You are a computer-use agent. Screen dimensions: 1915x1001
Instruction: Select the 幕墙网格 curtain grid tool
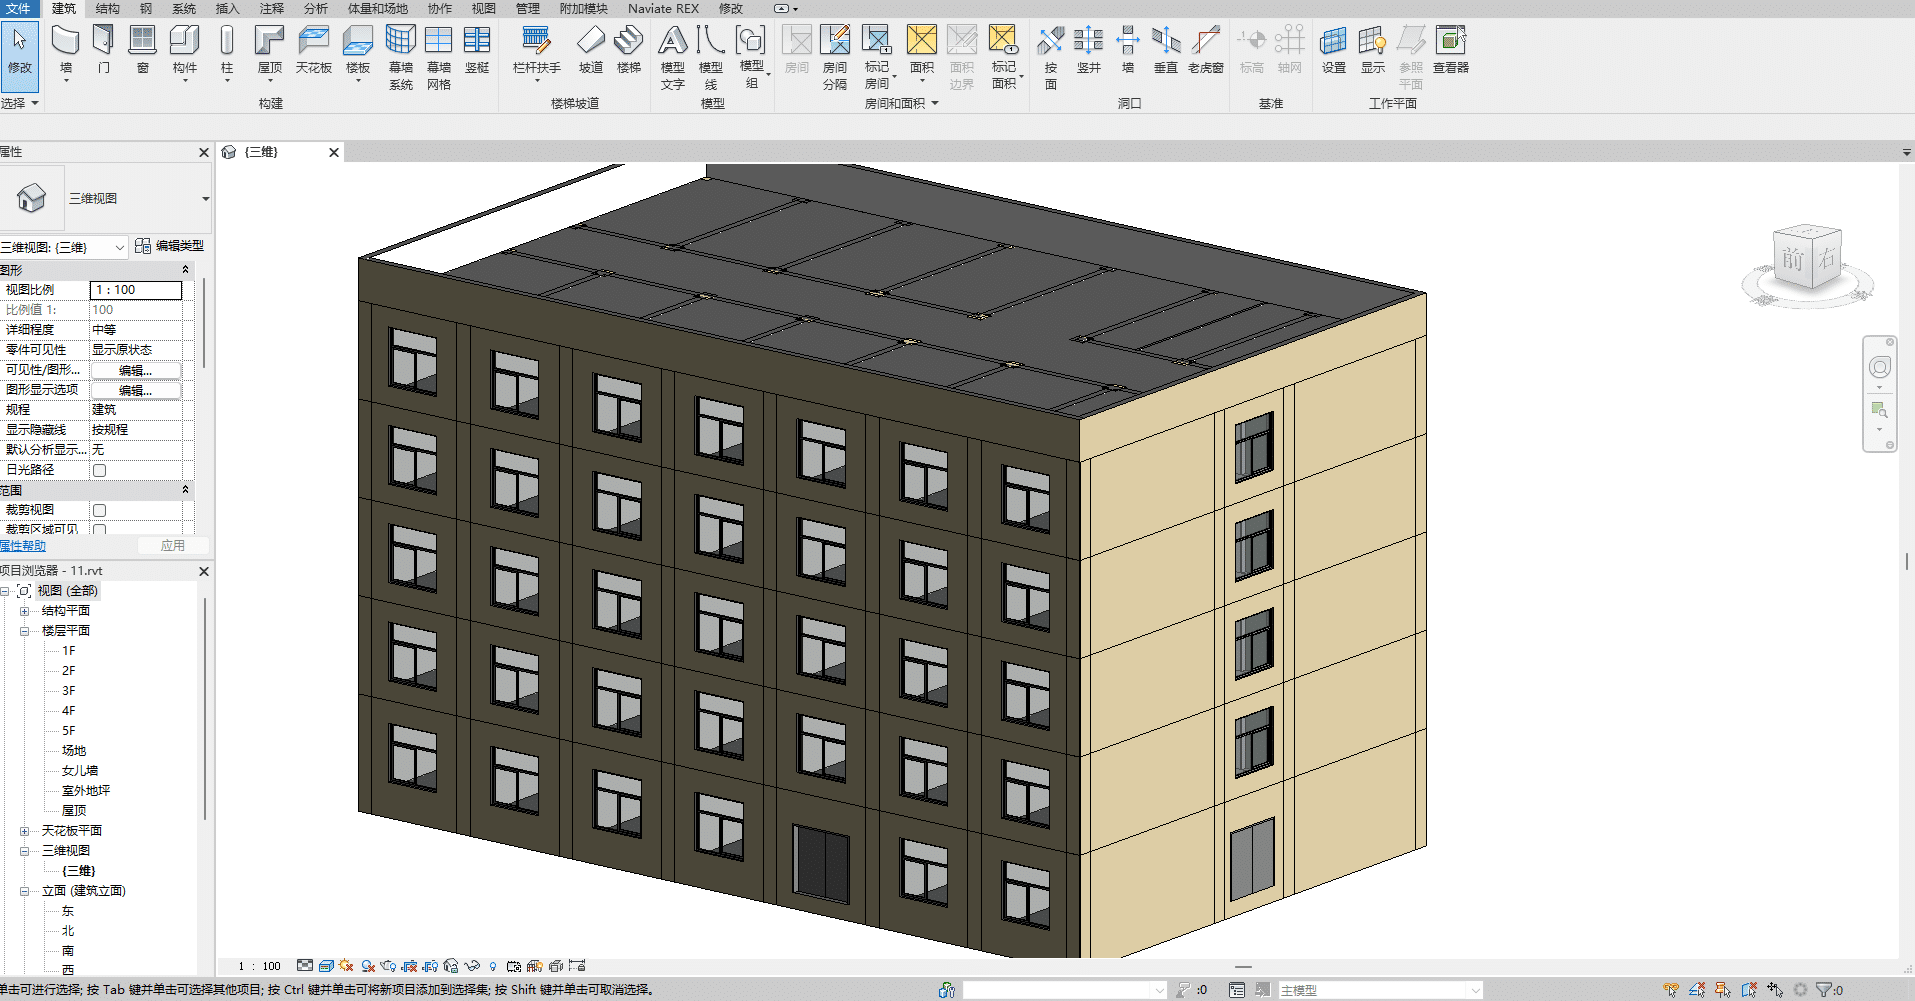point(439,58)
